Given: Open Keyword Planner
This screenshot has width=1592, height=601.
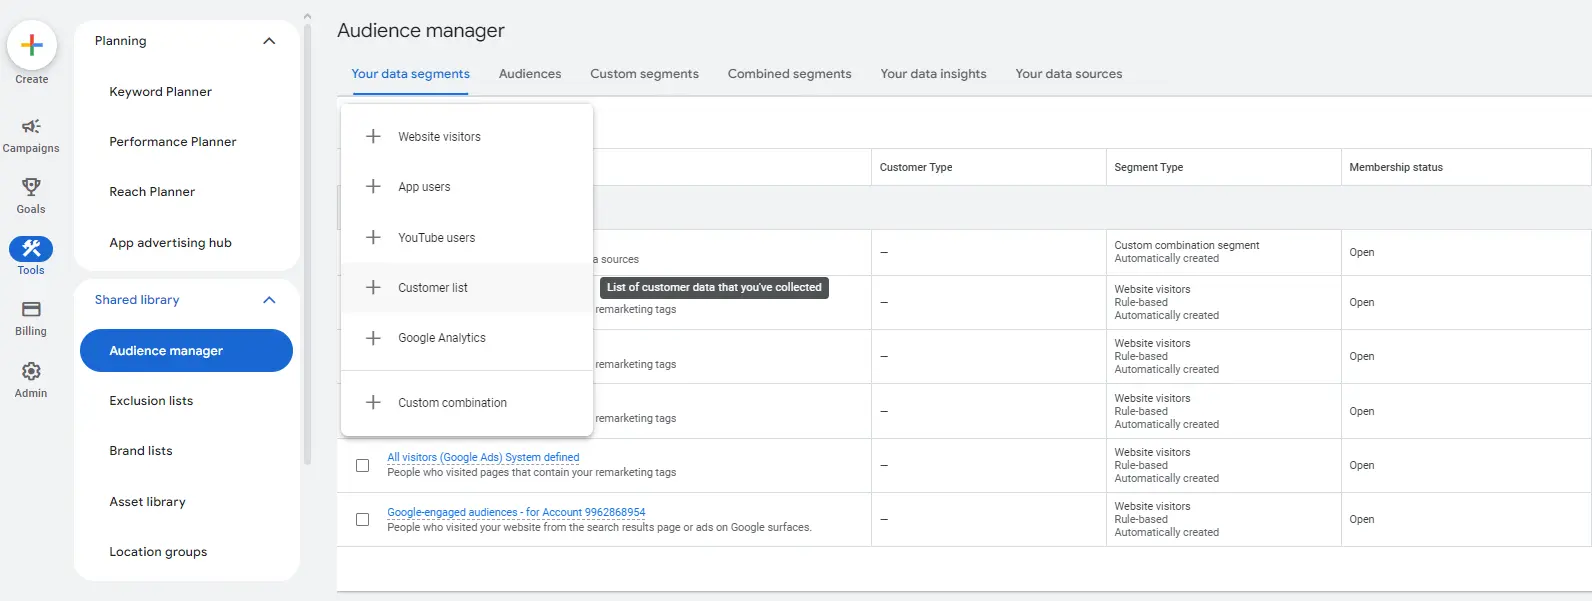Looking at the screenshot, I should (x=160, y=91).
